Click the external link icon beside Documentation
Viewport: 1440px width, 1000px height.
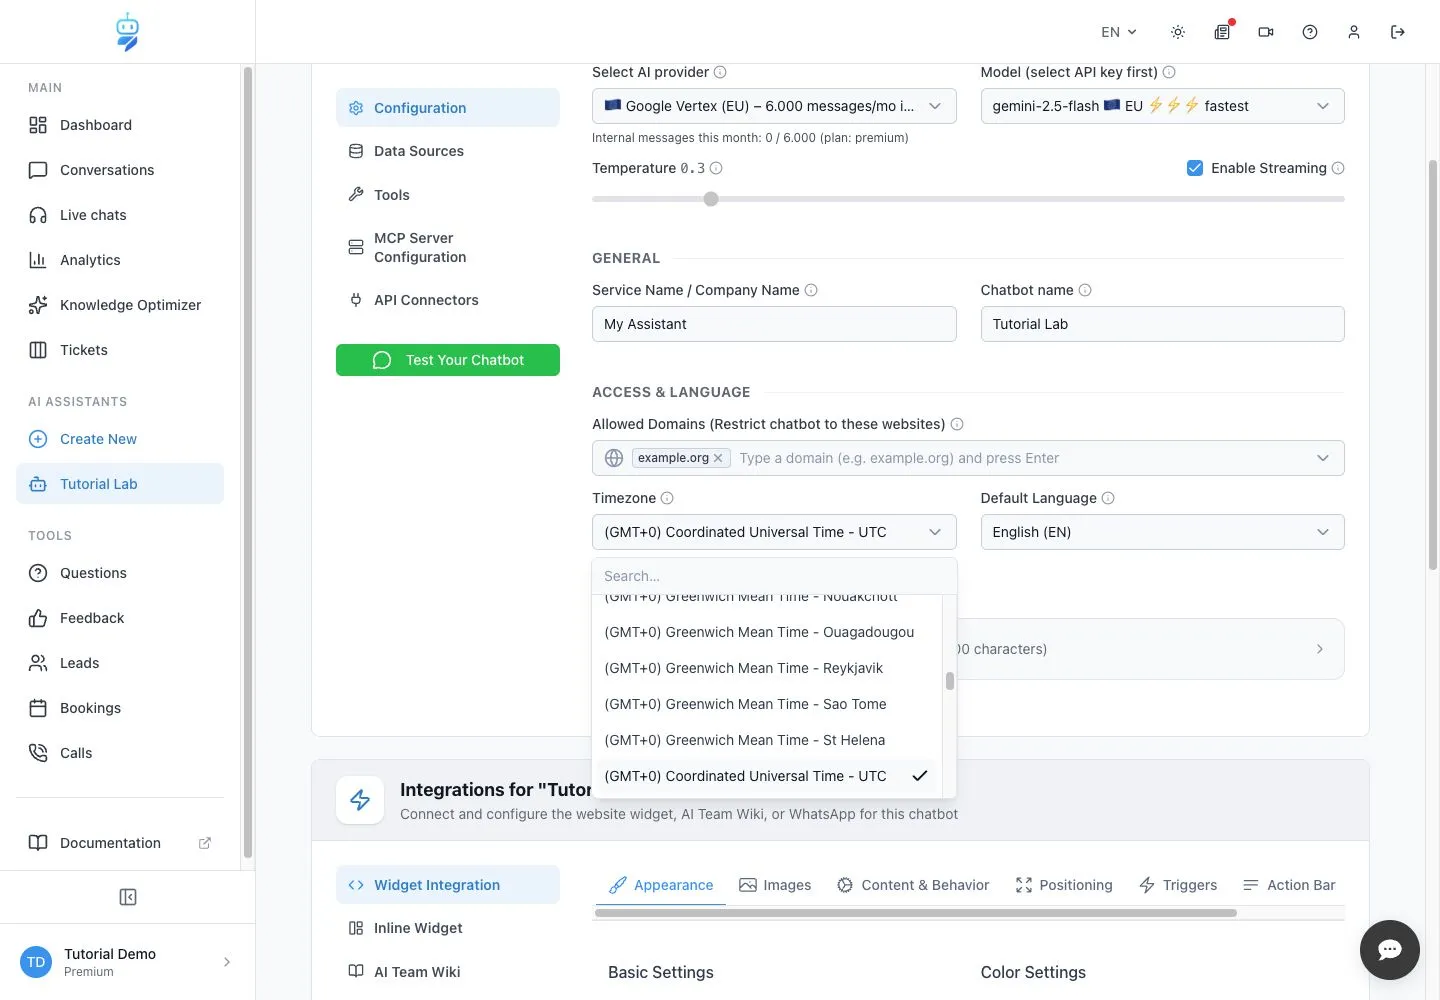point(205,843)
